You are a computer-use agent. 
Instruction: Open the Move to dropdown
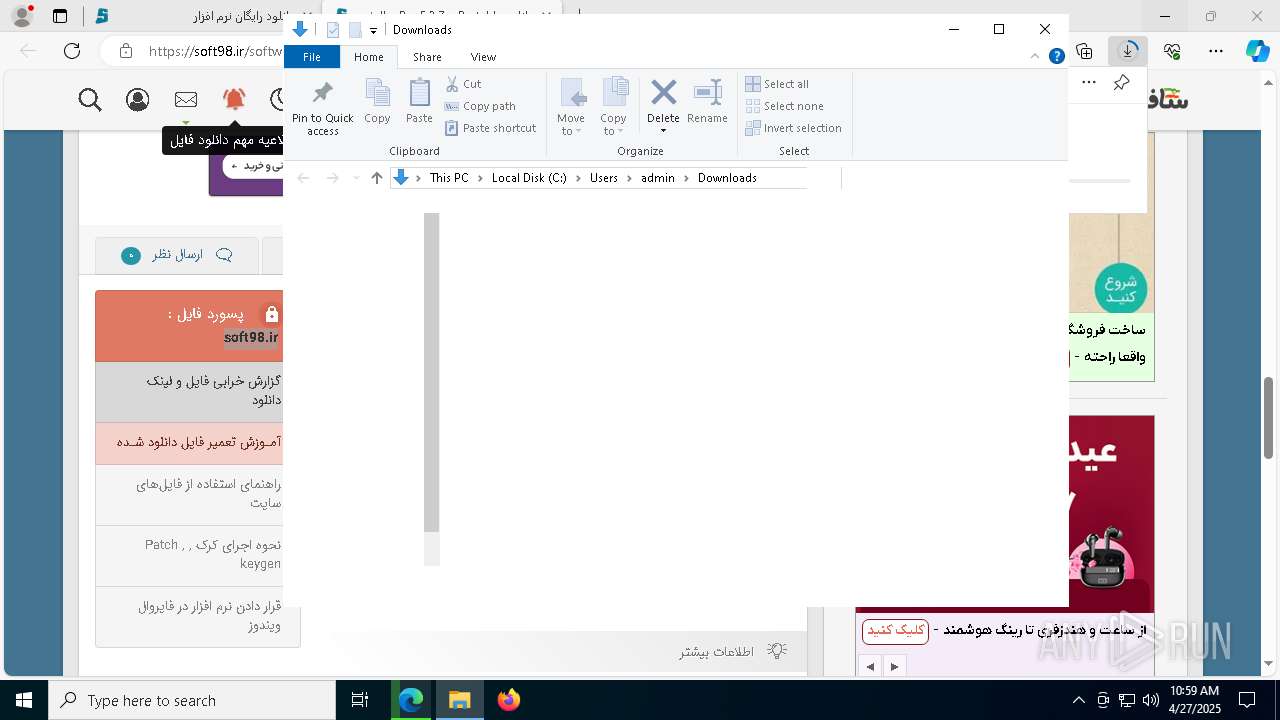pyautogui.click(x=571, y=107)
